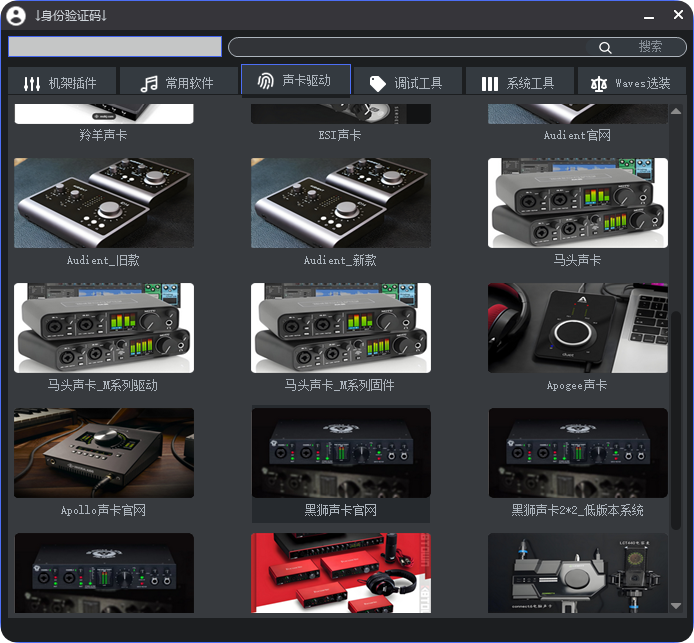This screenshot has width=694, height=643.
Task: Click the bottom-row Black Lion interface thumbnail
Action: 104,573
